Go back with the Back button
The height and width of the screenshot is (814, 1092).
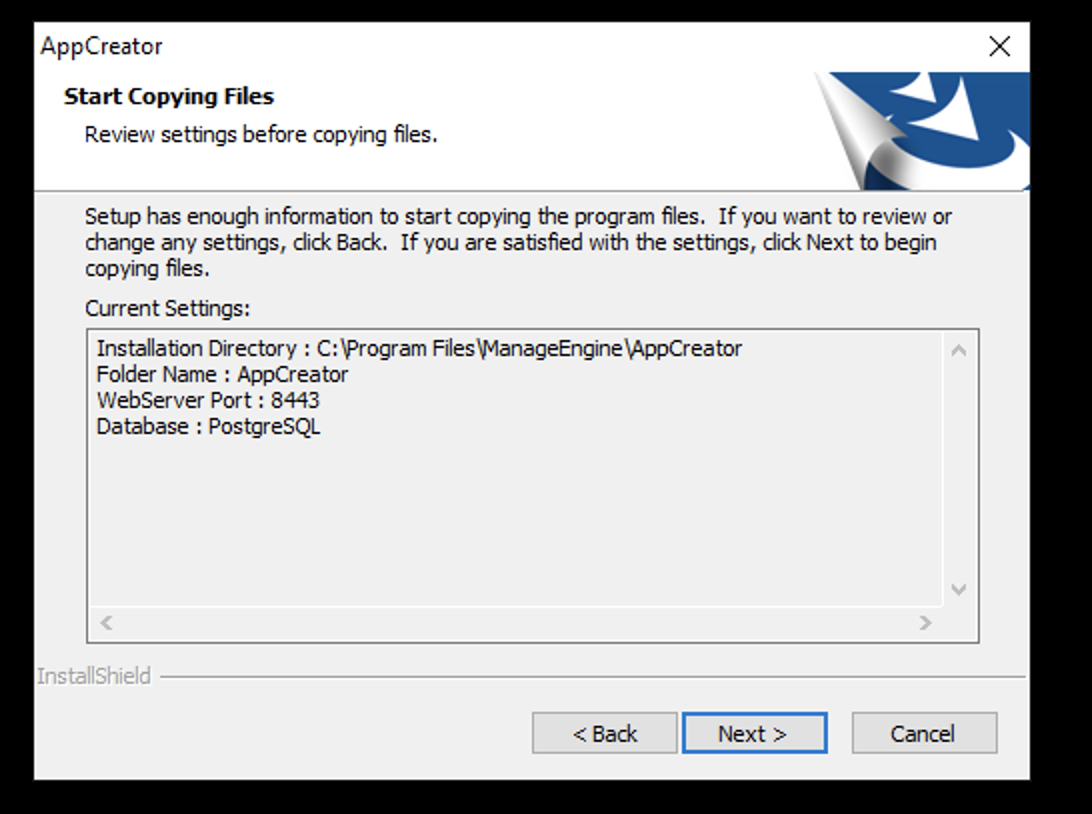coord(604,733)
